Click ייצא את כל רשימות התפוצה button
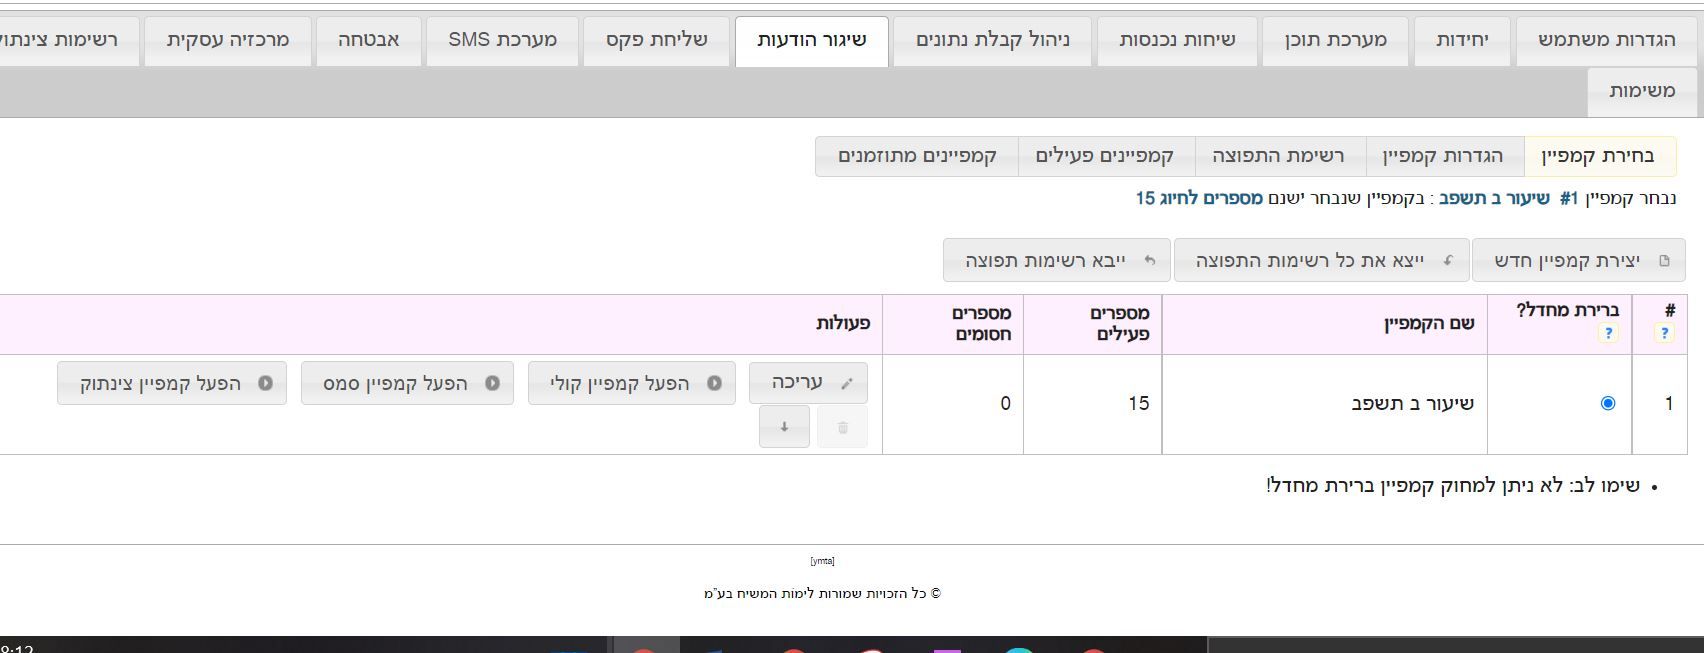 [1321, 260]
